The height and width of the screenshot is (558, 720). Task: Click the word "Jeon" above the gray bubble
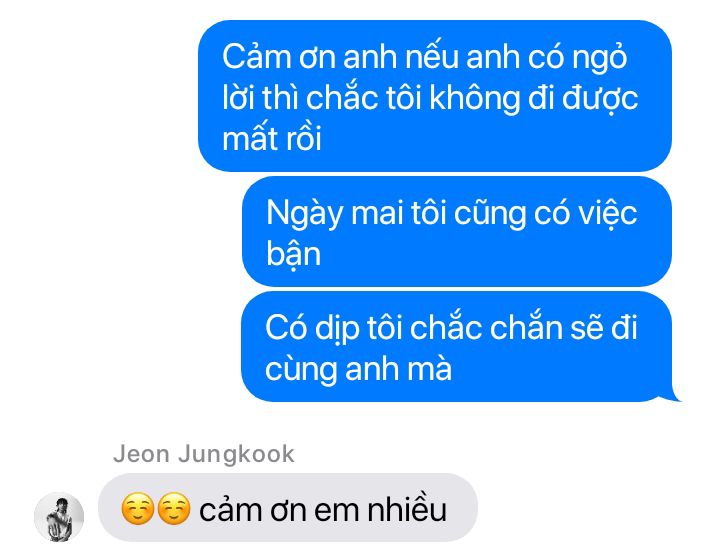click(x=141, y=454)
